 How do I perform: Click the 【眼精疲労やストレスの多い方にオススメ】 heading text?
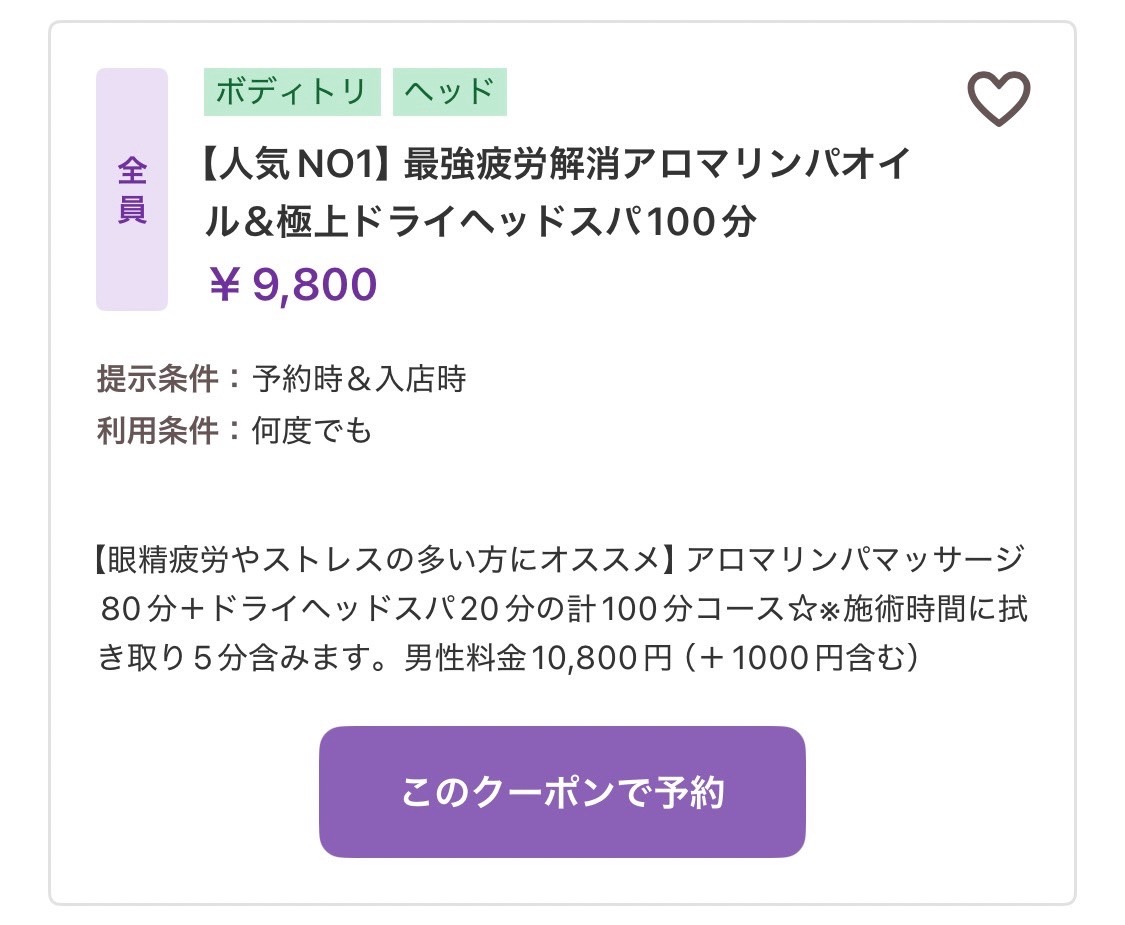click(387, 560)
